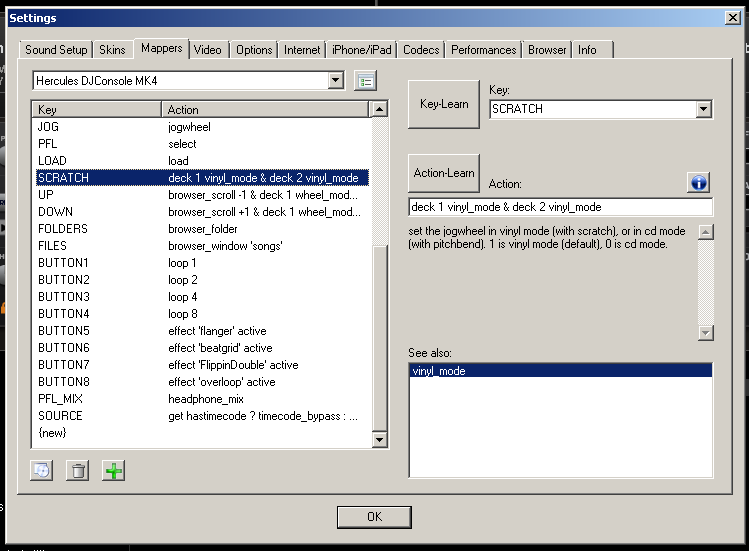749x551 pixels.
Task: Sort the list by the Key column header
Action: [97, 110]
